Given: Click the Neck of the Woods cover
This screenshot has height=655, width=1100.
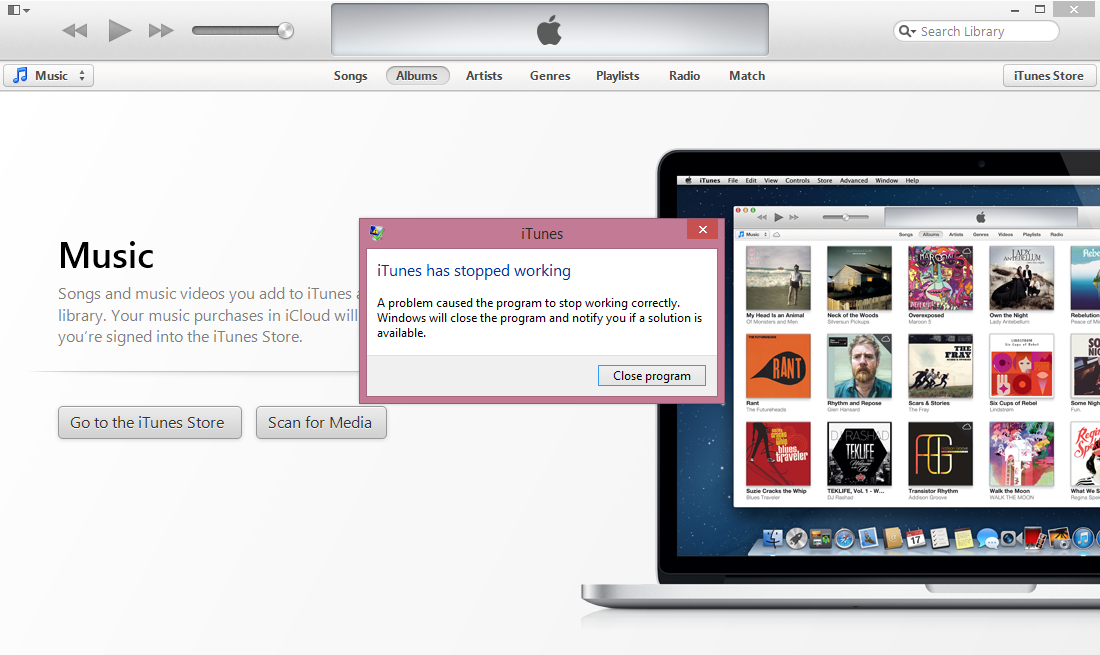Looking at the screenshot, I should [x=859, y=278].
